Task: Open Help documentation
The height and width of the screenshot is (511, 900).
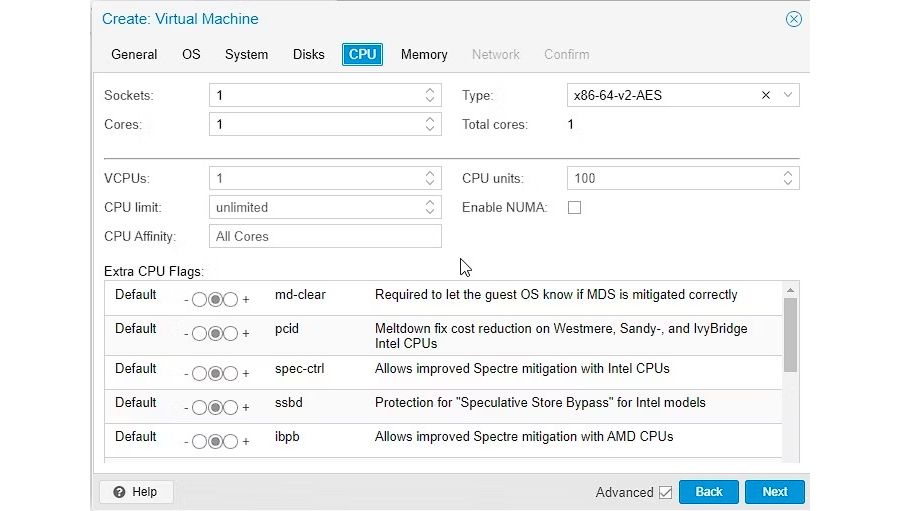Action: pos(136,492)
